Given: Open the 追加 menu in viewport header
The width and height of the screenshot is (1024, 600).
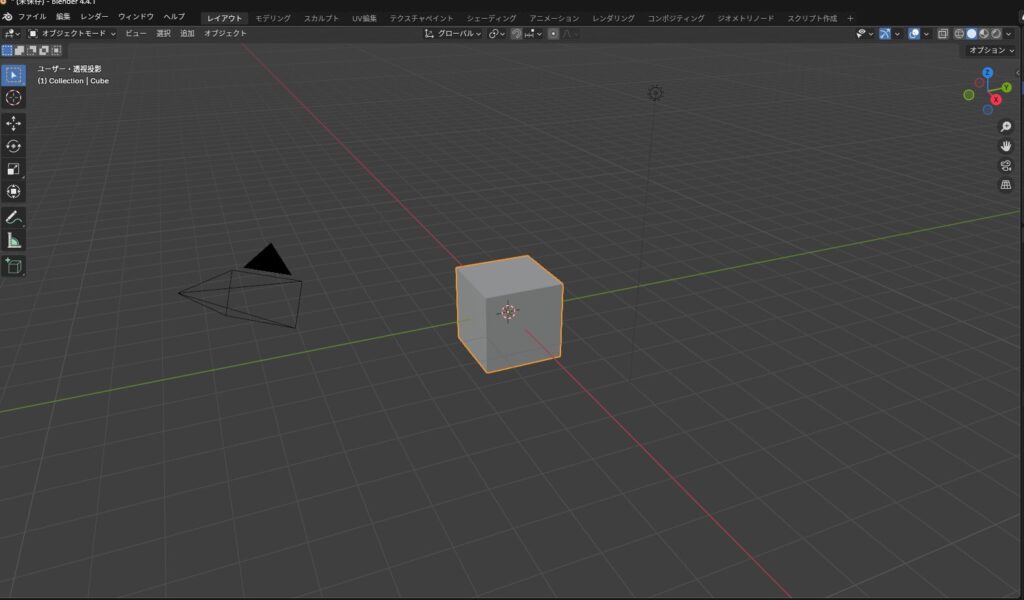Looking at the screenshot, I should pyautogui.click(x=187, y=33).
